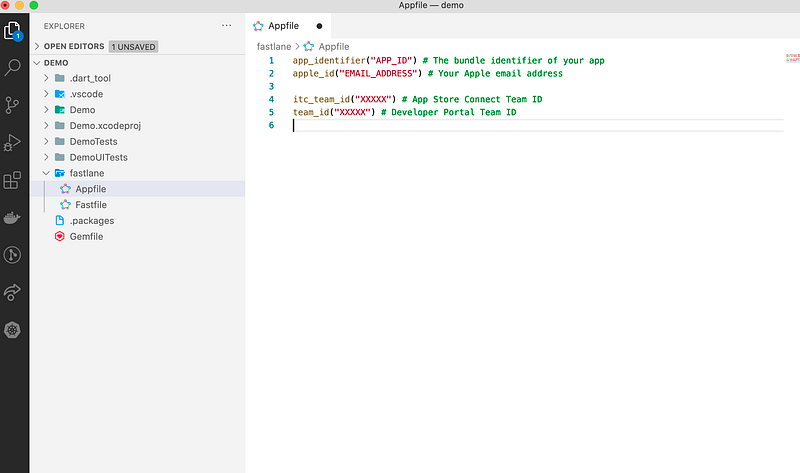Screen dimensions: 800x473
Task: Click the .vscode folder icon
Action: tap(60, 94)
